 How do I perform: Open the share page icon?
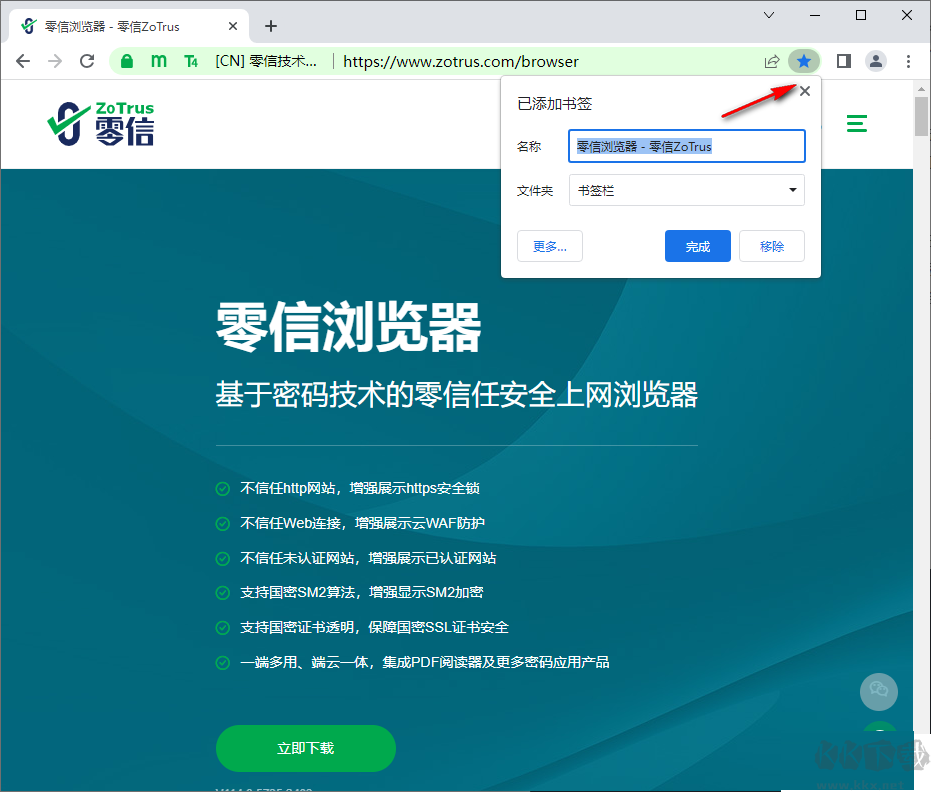(772, 61)
